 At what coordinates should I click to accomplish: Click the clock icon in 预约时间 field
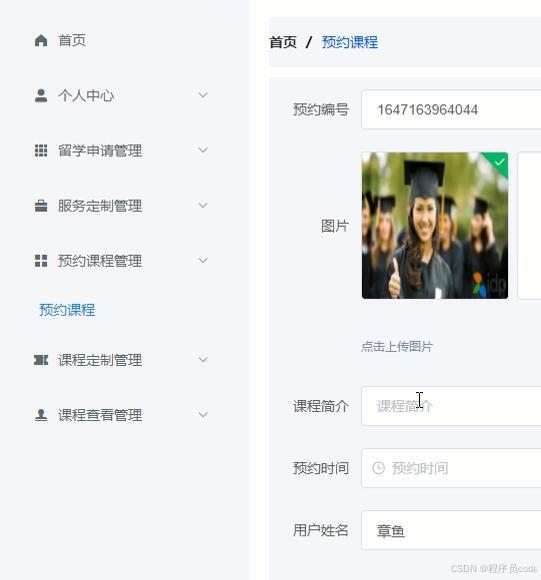pos(378,468)
